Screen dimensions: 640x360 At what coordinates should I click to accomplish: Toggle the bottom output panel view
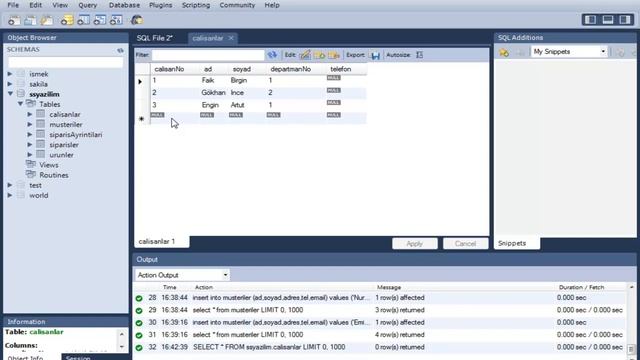608,20
